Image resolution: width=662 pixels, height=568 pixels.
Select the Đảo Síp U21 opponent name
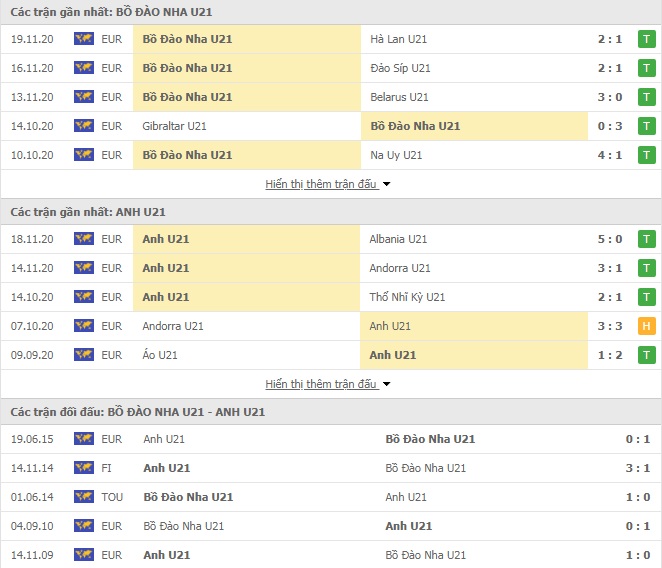pos(400,68)
